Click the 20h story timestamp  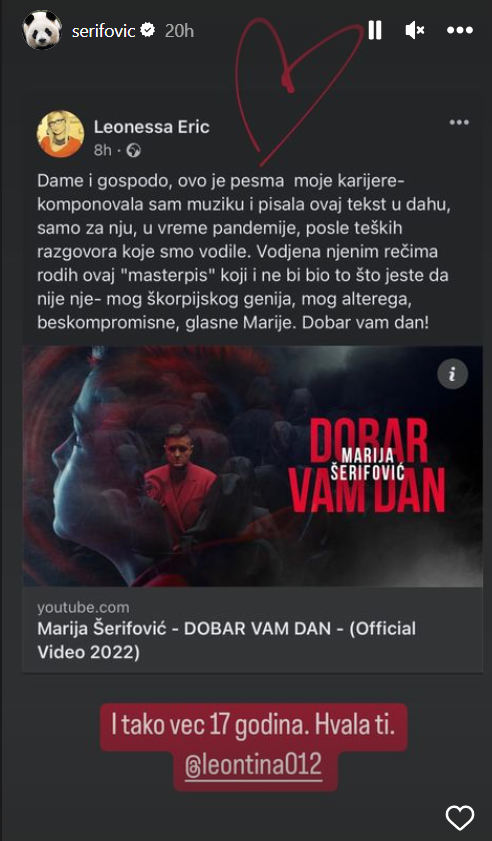coord(179,31)
